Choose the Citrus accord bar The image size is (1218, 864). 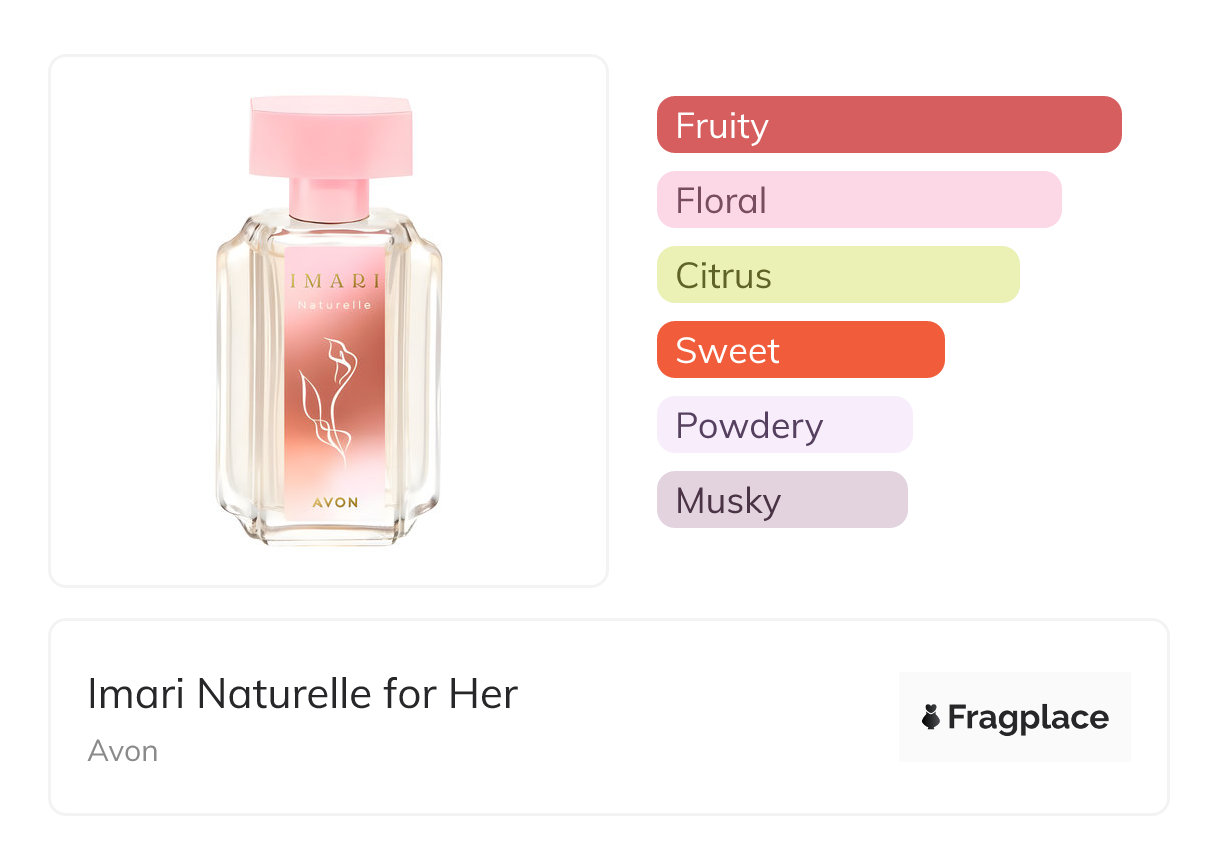click(837, 275)
